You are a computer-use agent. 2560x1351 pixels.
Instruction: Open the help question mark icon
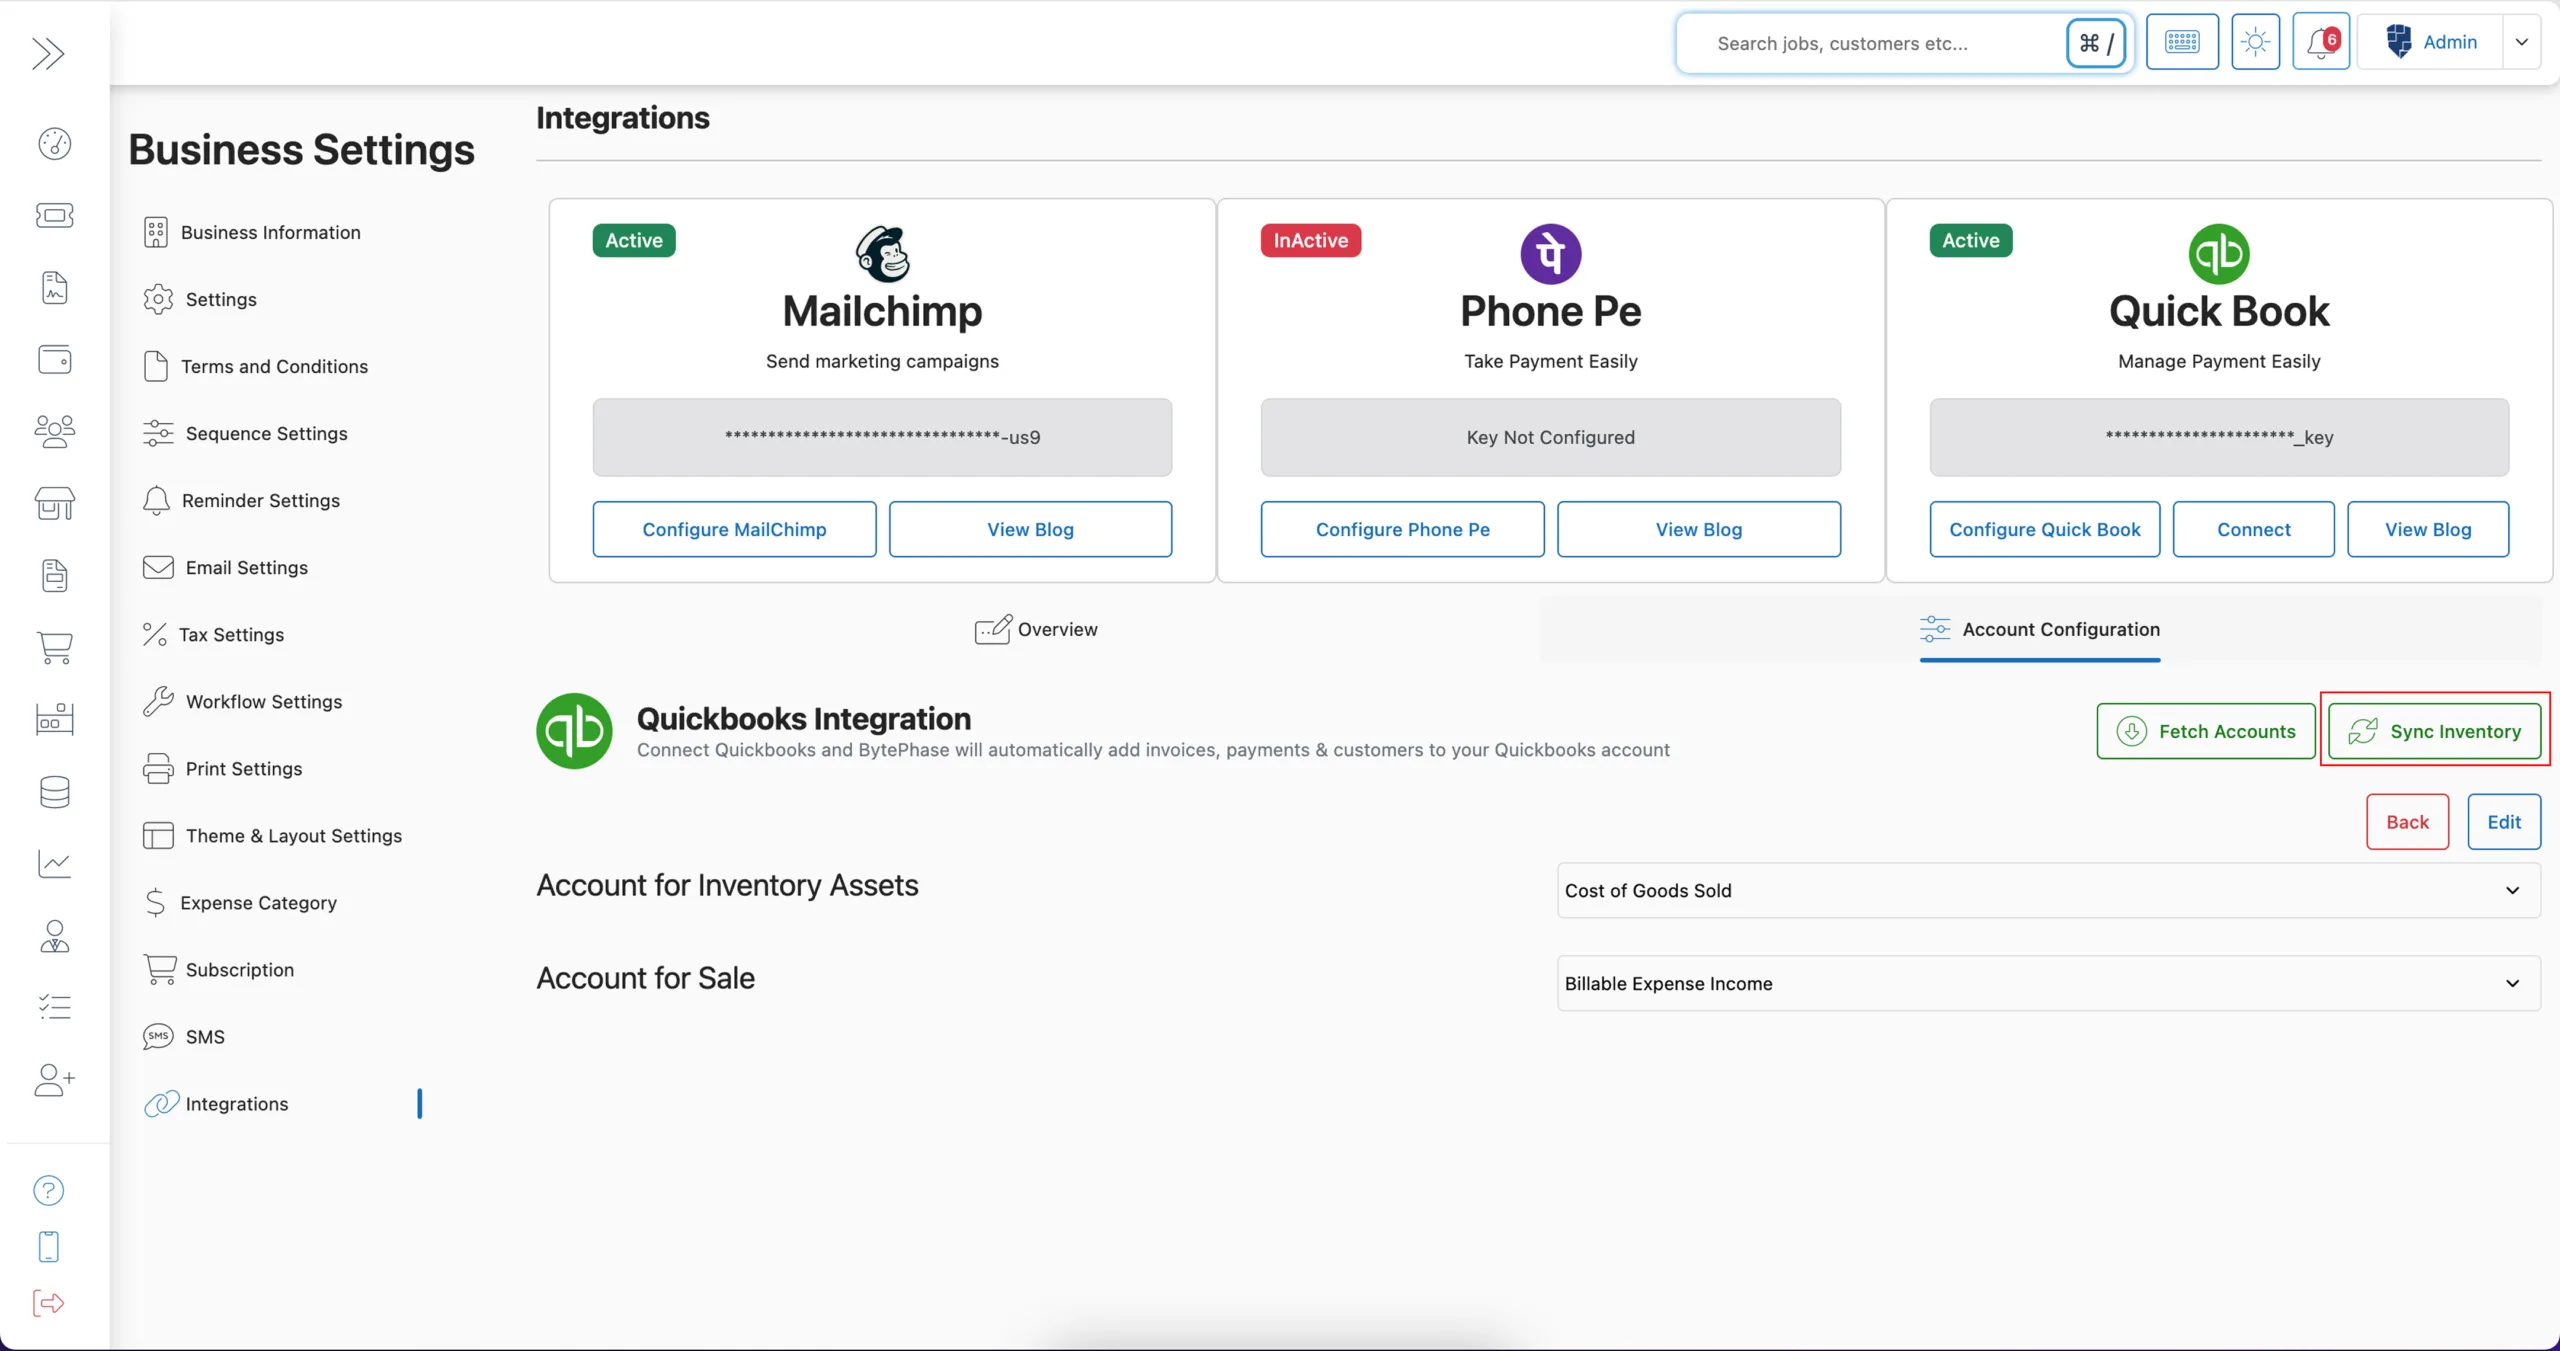(48, 1190)
